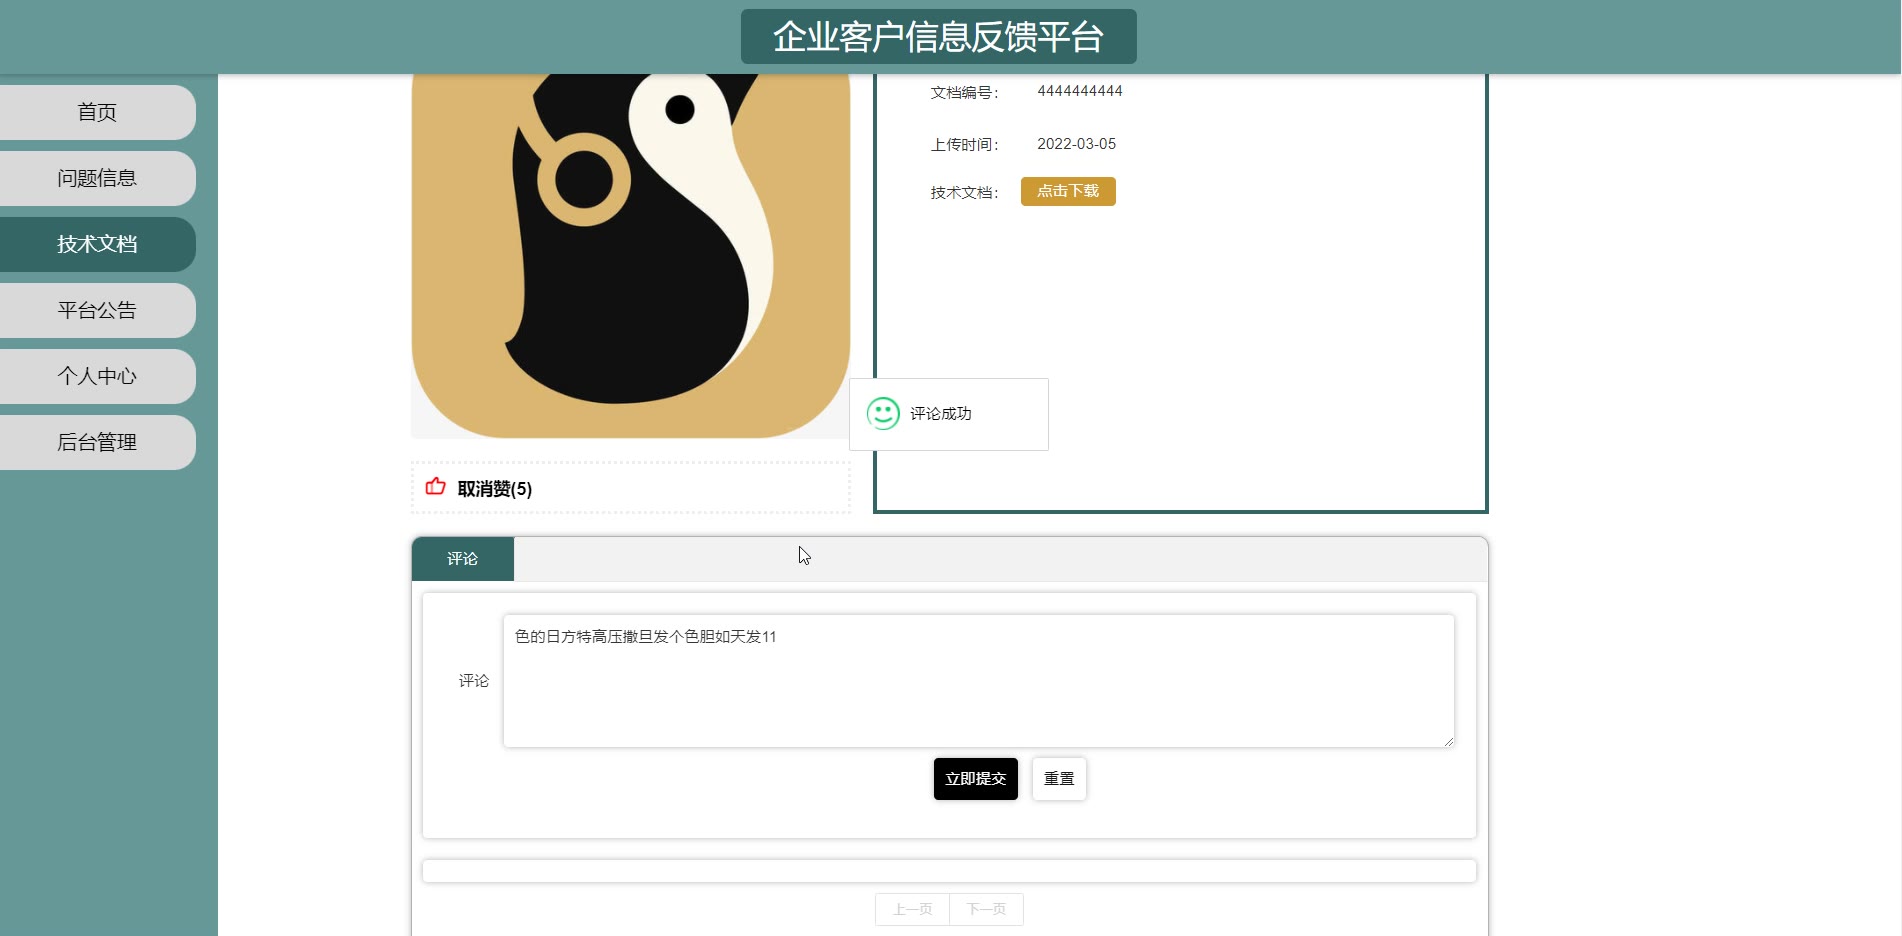This screenshot has width=1902, height=936.
Task: Select the document number 4444444444
Action: (1080, 91)
